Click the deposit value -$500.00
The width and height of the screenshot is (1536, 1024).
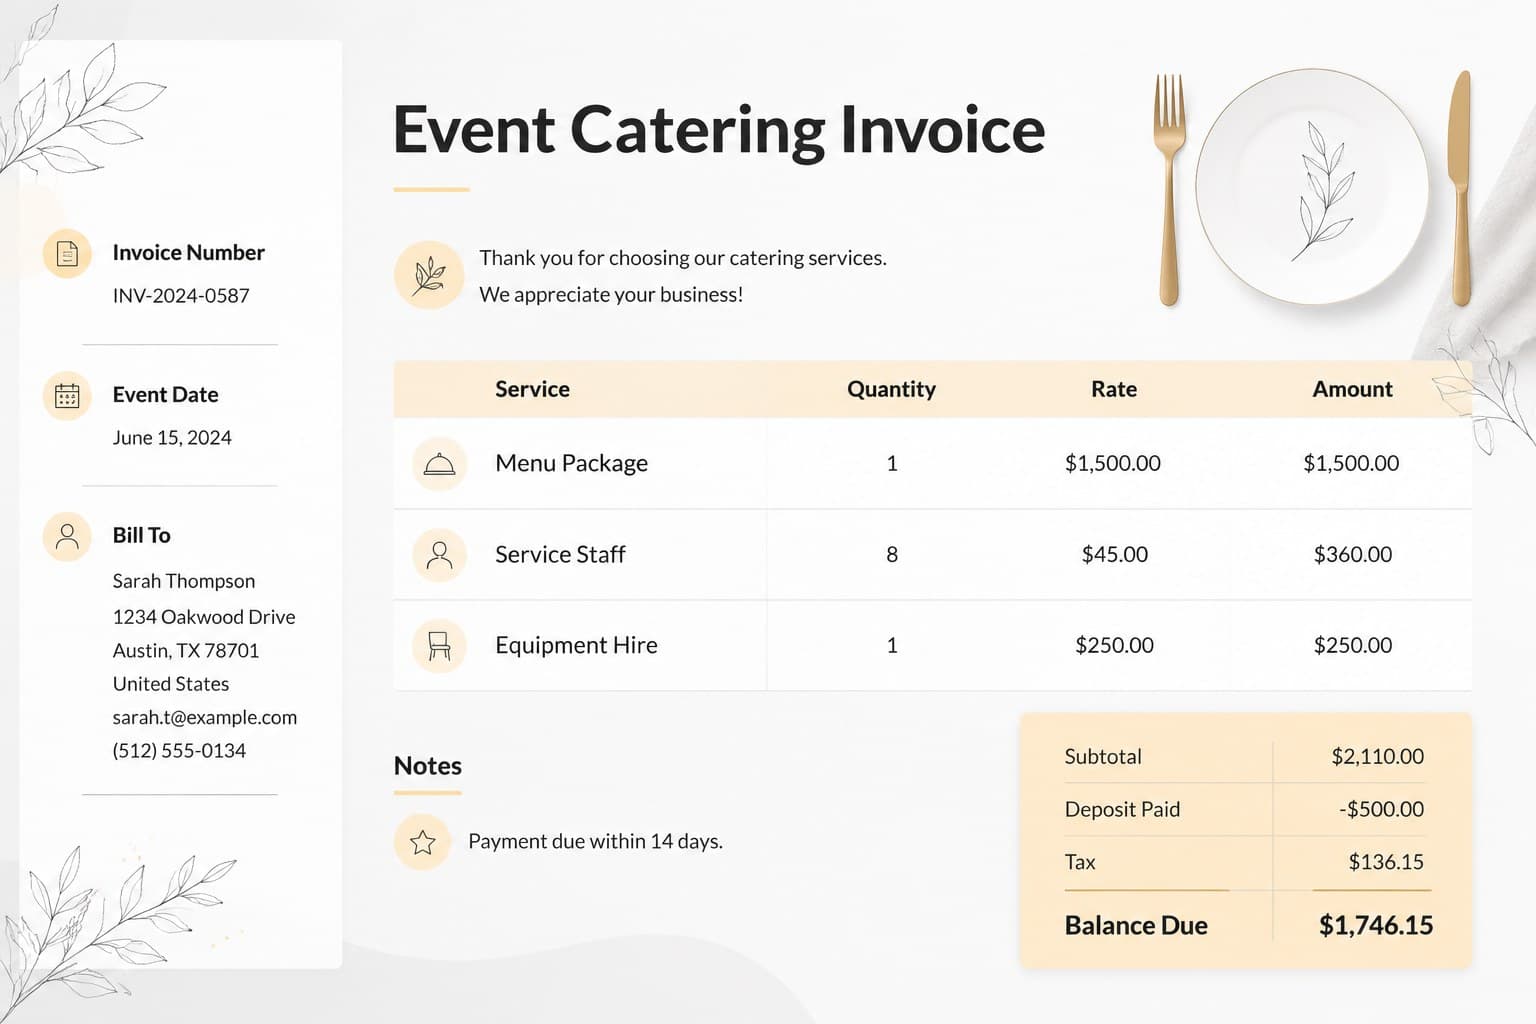(1381, 810)
